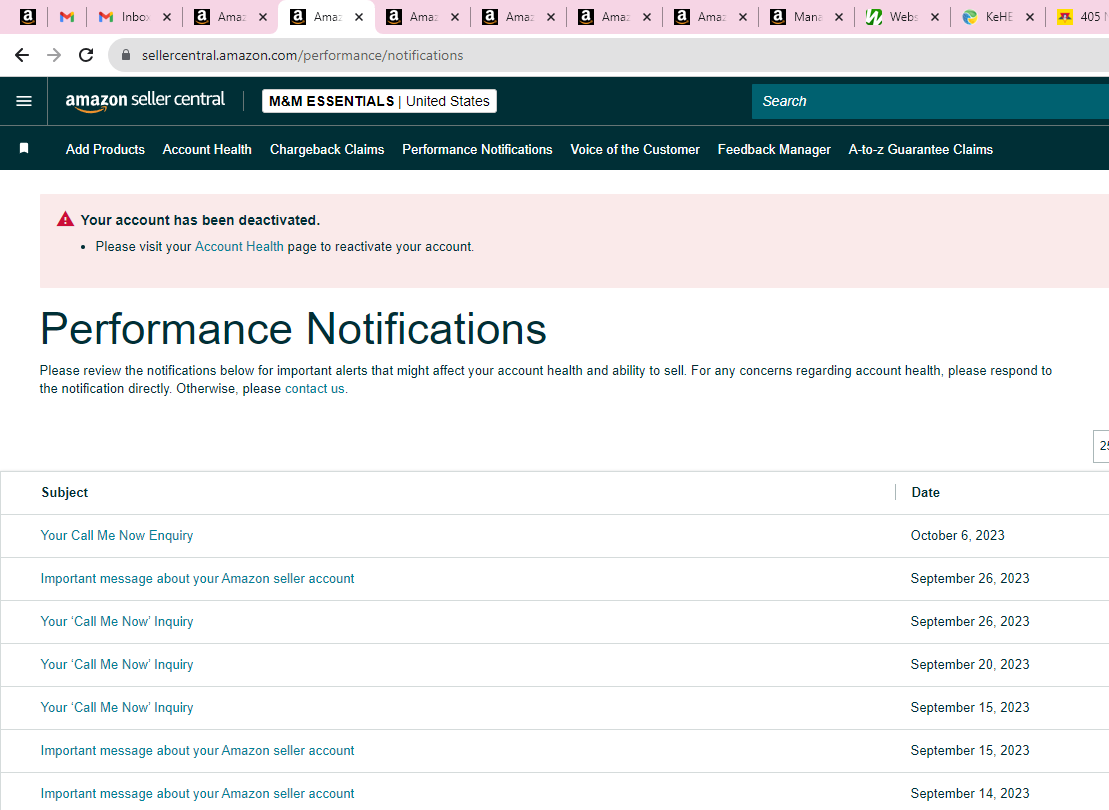Click the Date column header
Screen dimensions: 1109x810
click(x=925, y=492)
